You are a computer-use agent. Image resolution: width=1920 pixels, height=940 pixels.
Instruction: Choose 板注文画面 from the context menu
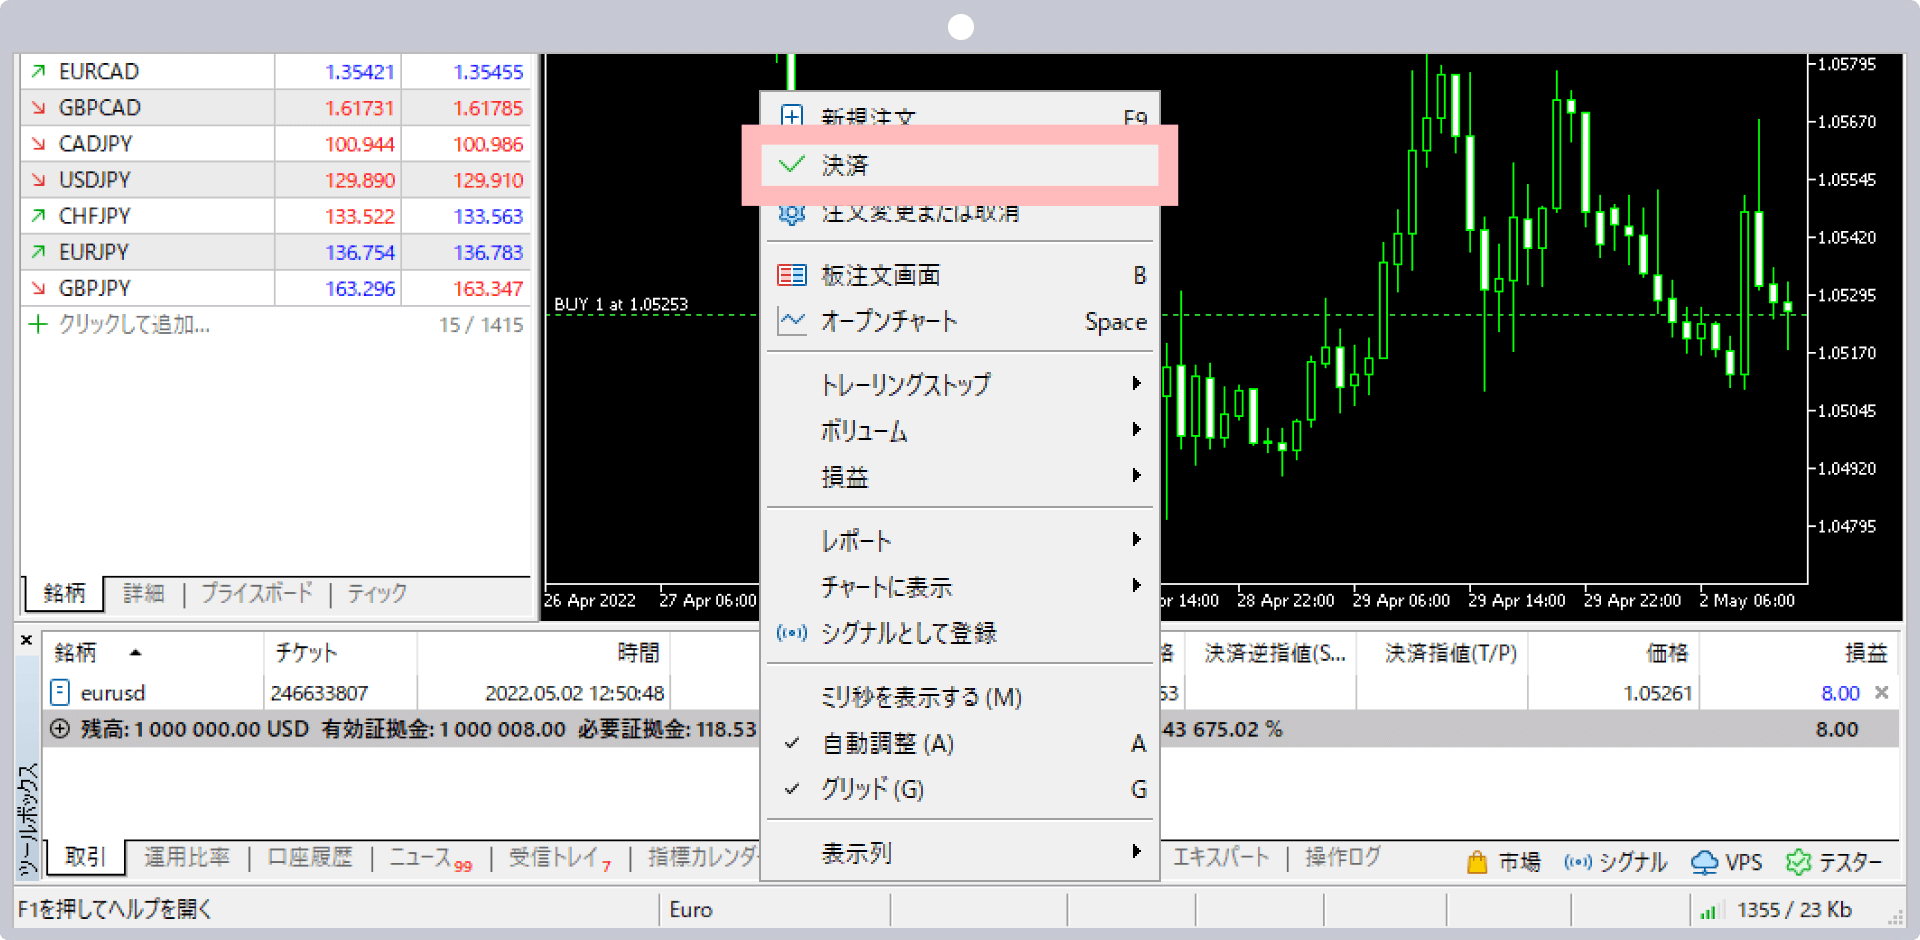click(960, 275)
